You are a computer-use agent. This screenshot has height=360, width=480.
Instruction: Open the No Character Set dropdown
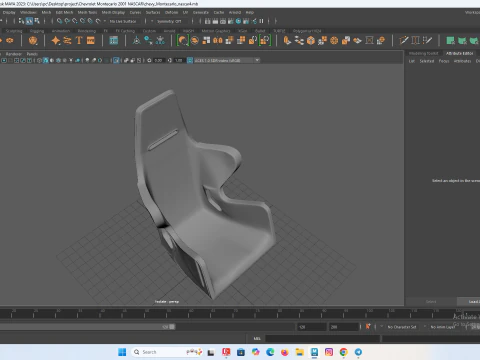point(402,327)
